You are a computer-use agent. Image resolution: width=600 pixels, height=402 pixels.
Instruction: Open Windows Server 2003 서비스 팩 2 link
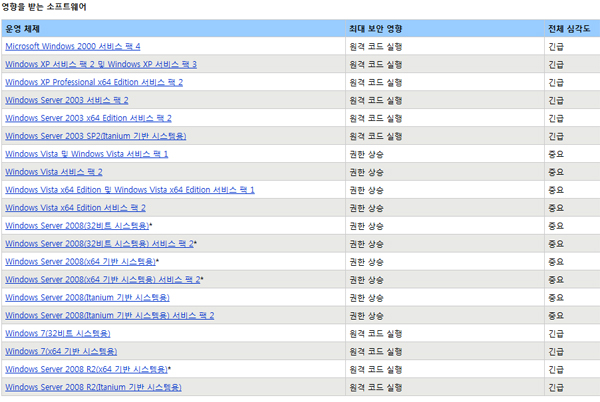pyautogui.click(x=67, y=100)
